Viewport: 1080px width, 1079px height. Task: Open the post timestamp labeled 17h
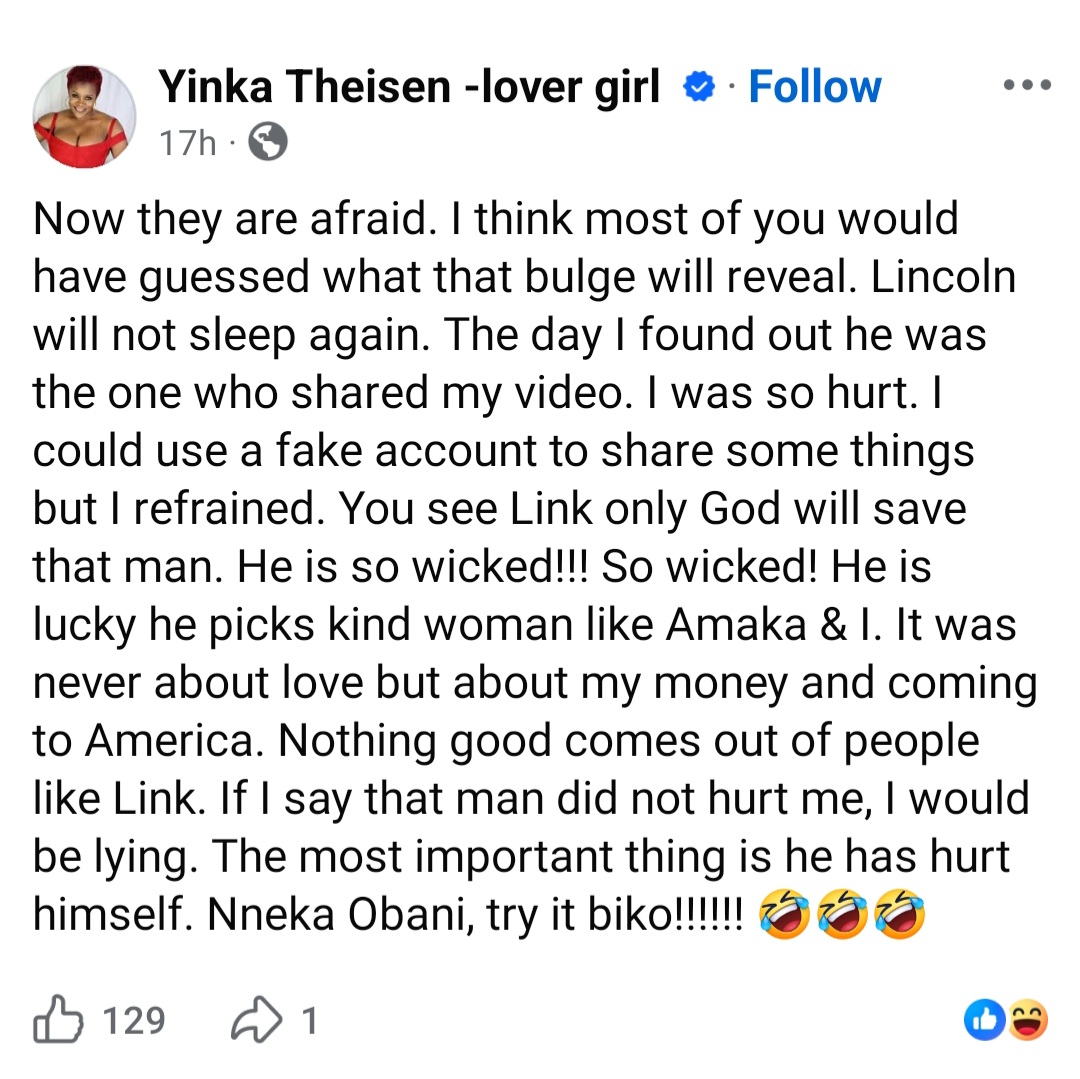point(186,143)
